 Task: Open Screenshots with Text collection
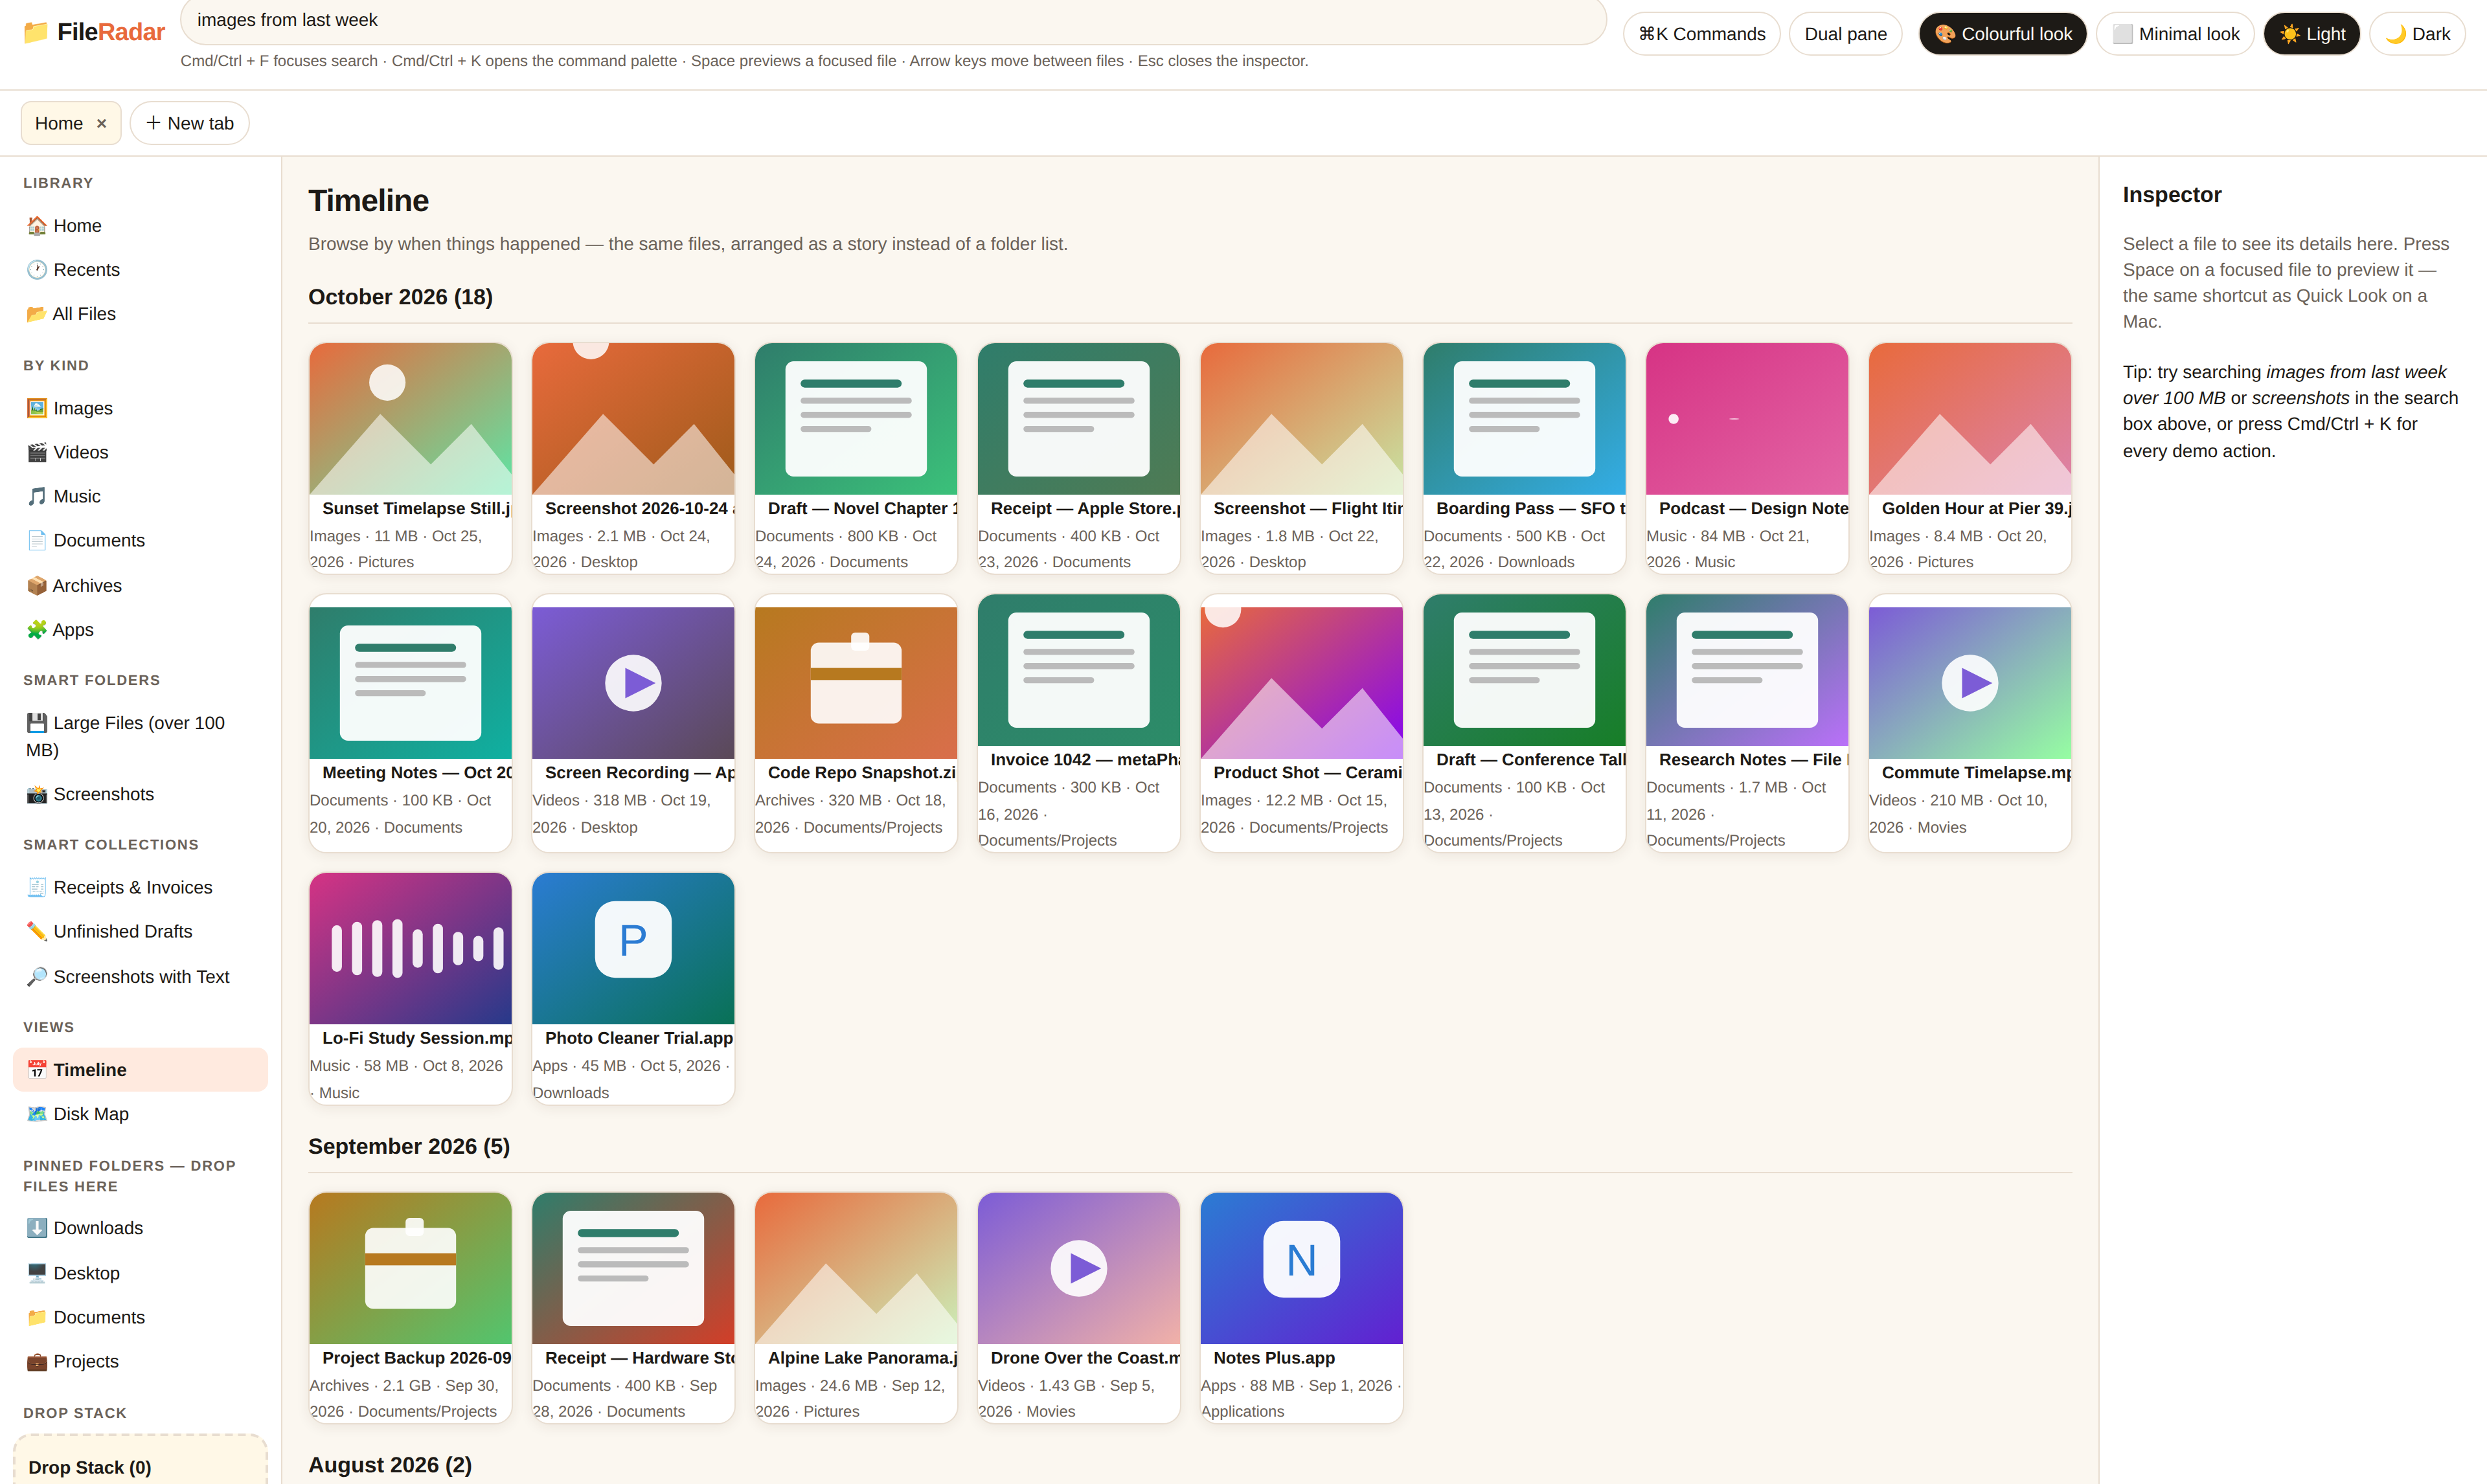[140, 977]
